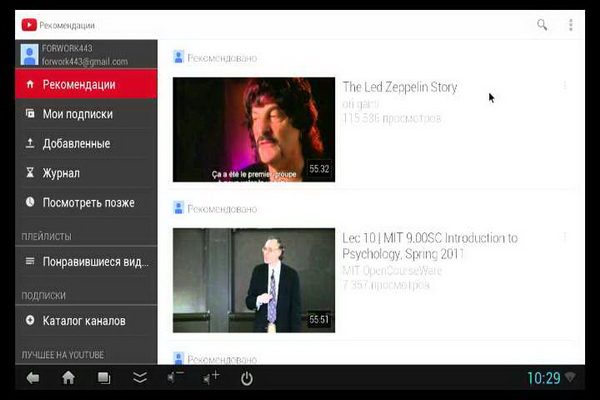600x400 pixels.
Task: Open the Журнал history item
Action: point(60,173)
